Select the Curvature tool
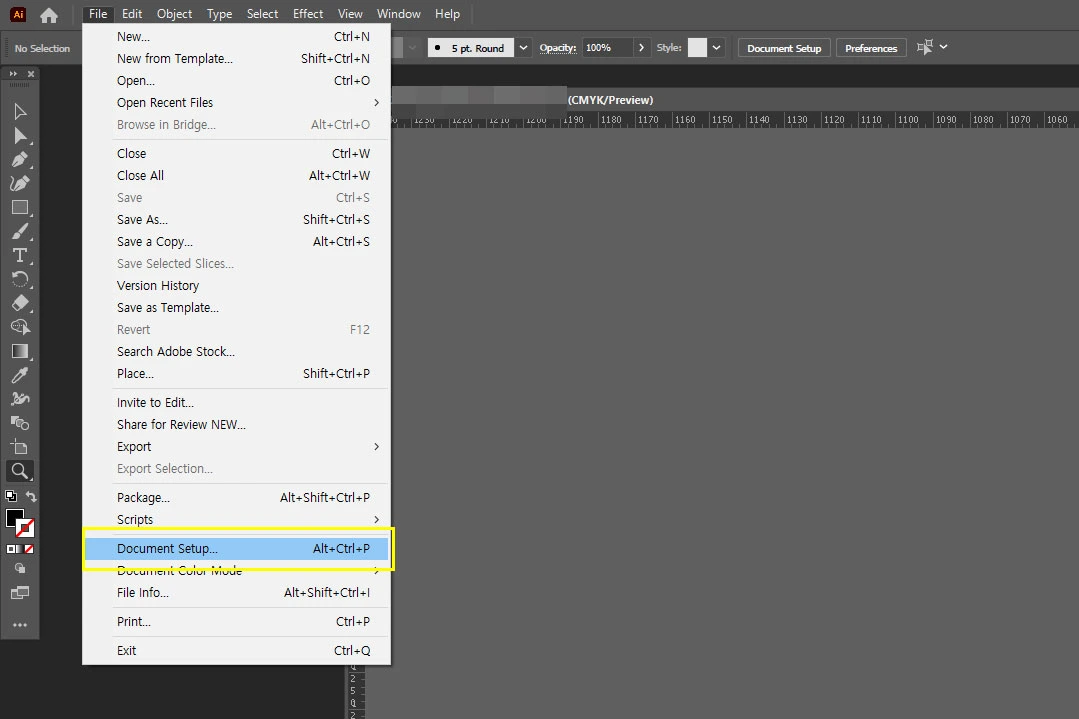The width and height of the screenshot is (1079, 719). 20,184
